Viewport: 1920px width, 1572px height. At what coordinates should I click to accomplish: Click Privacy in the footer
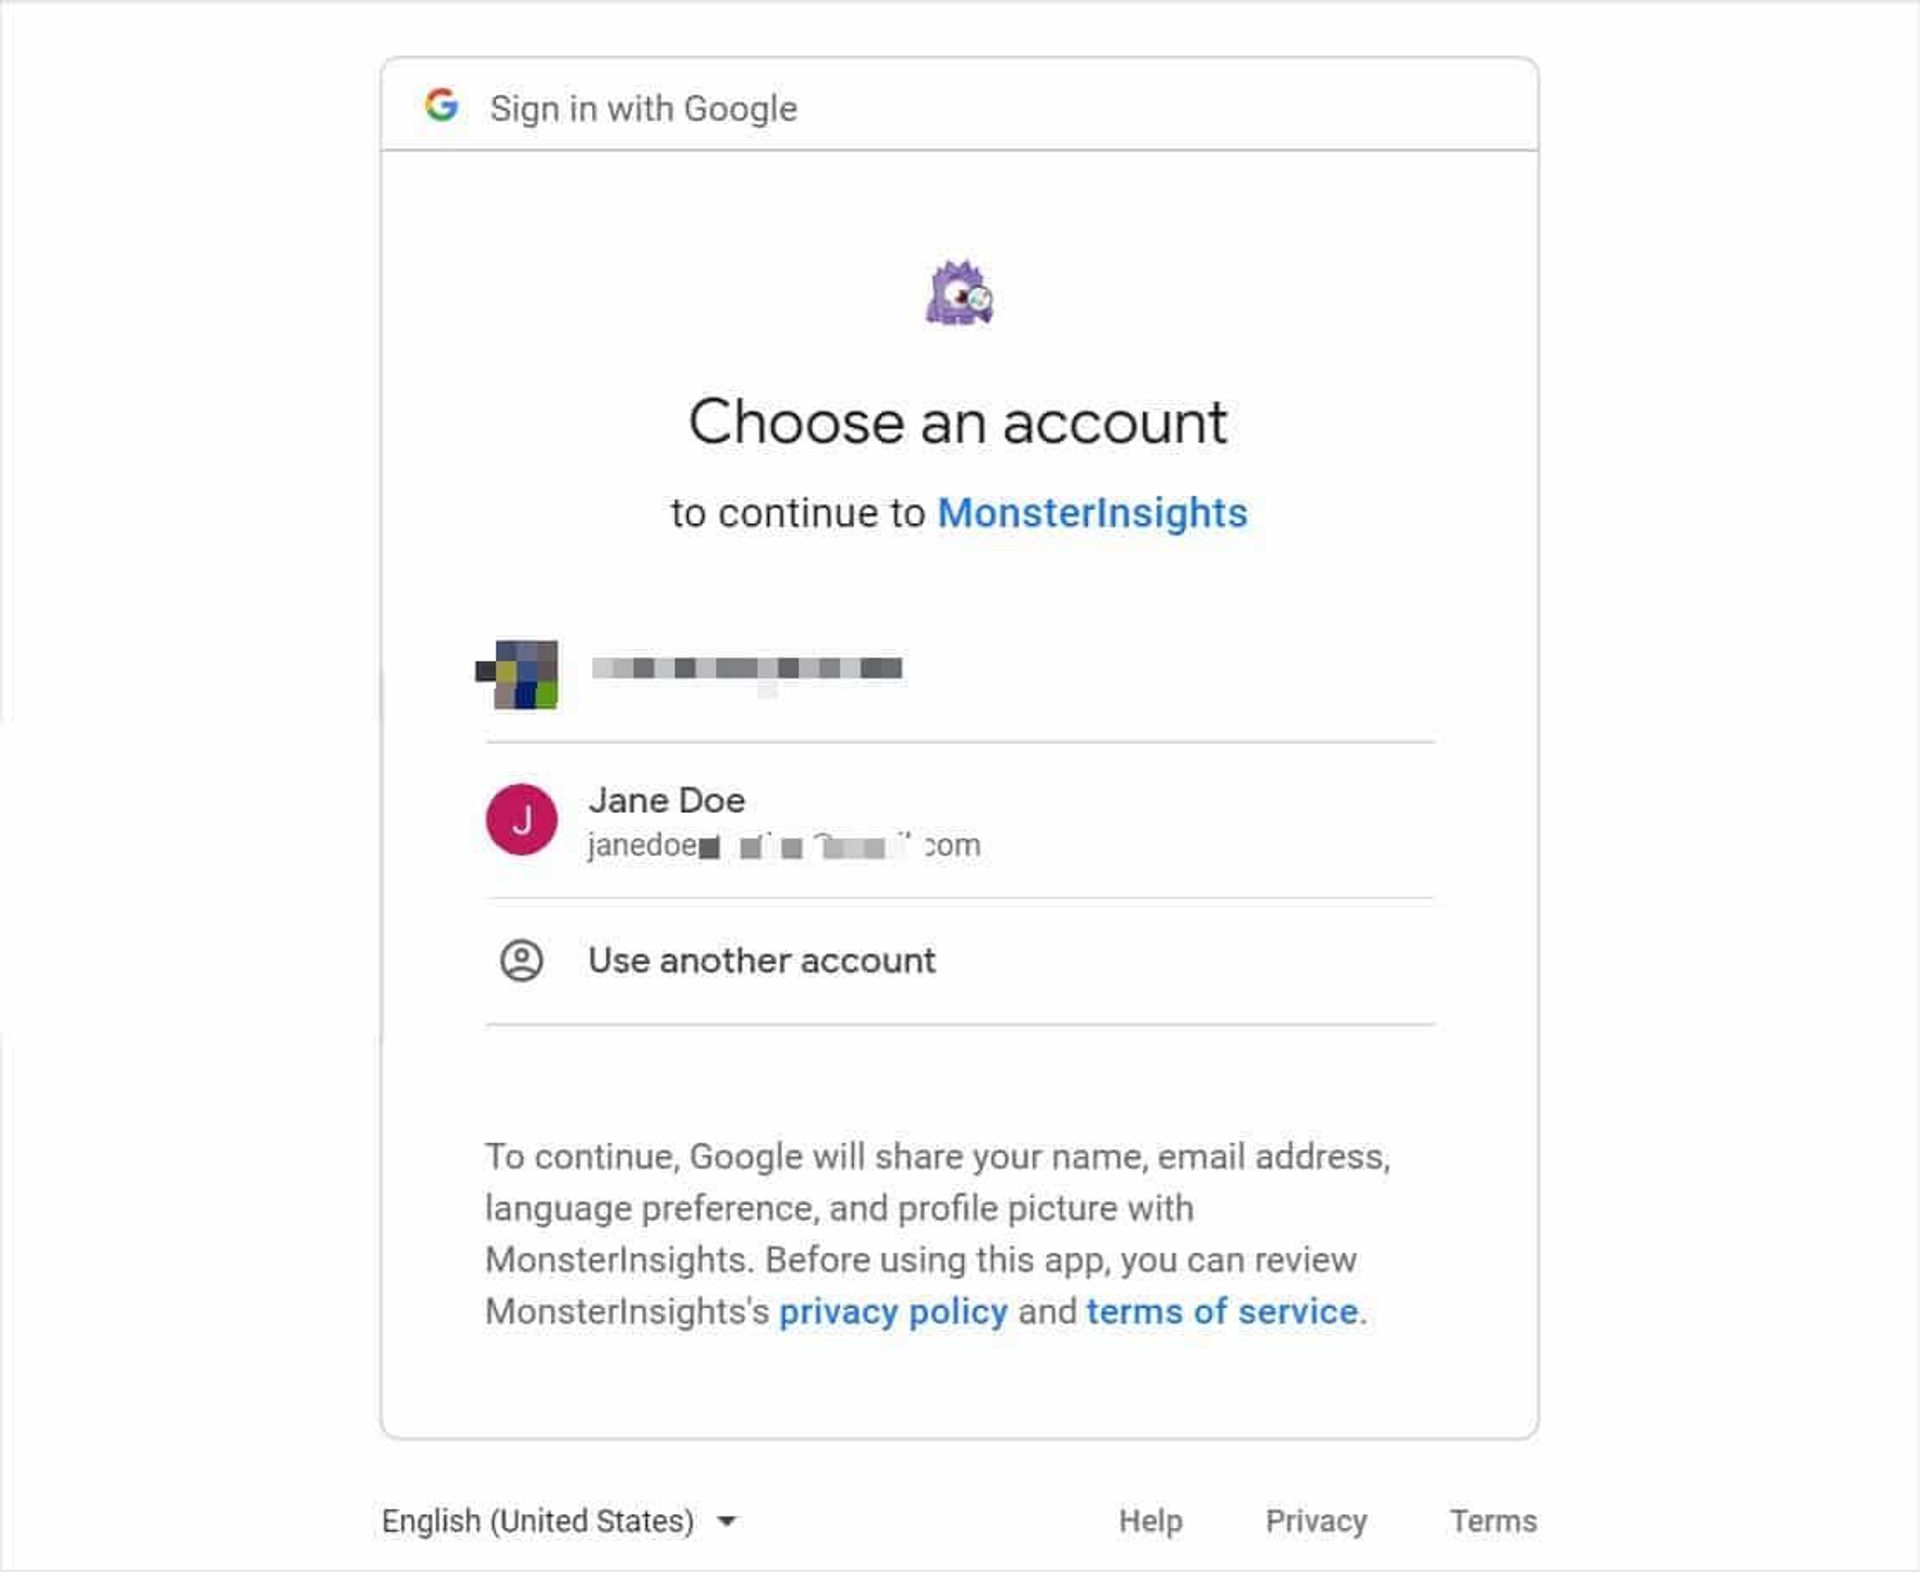1315,1520
